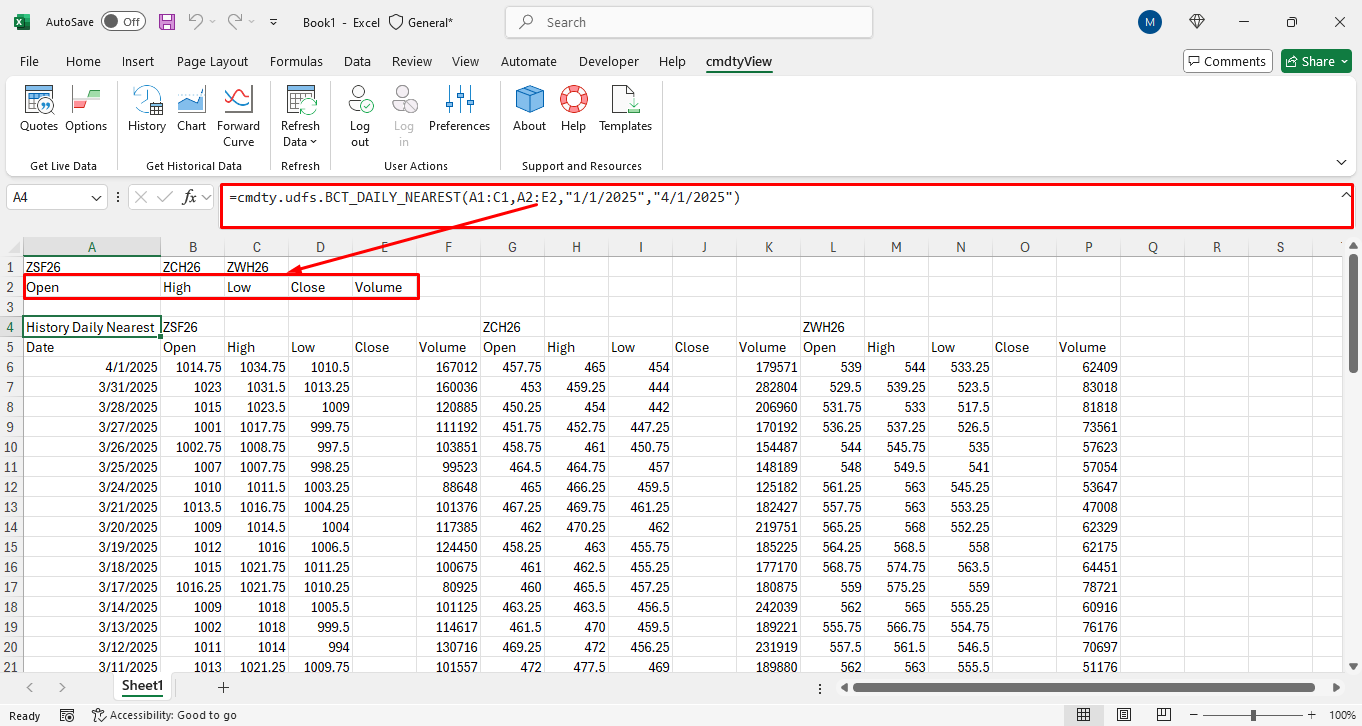Select cell E2 containing Volume
This screenshot has width=1362, height=726.
384,287
